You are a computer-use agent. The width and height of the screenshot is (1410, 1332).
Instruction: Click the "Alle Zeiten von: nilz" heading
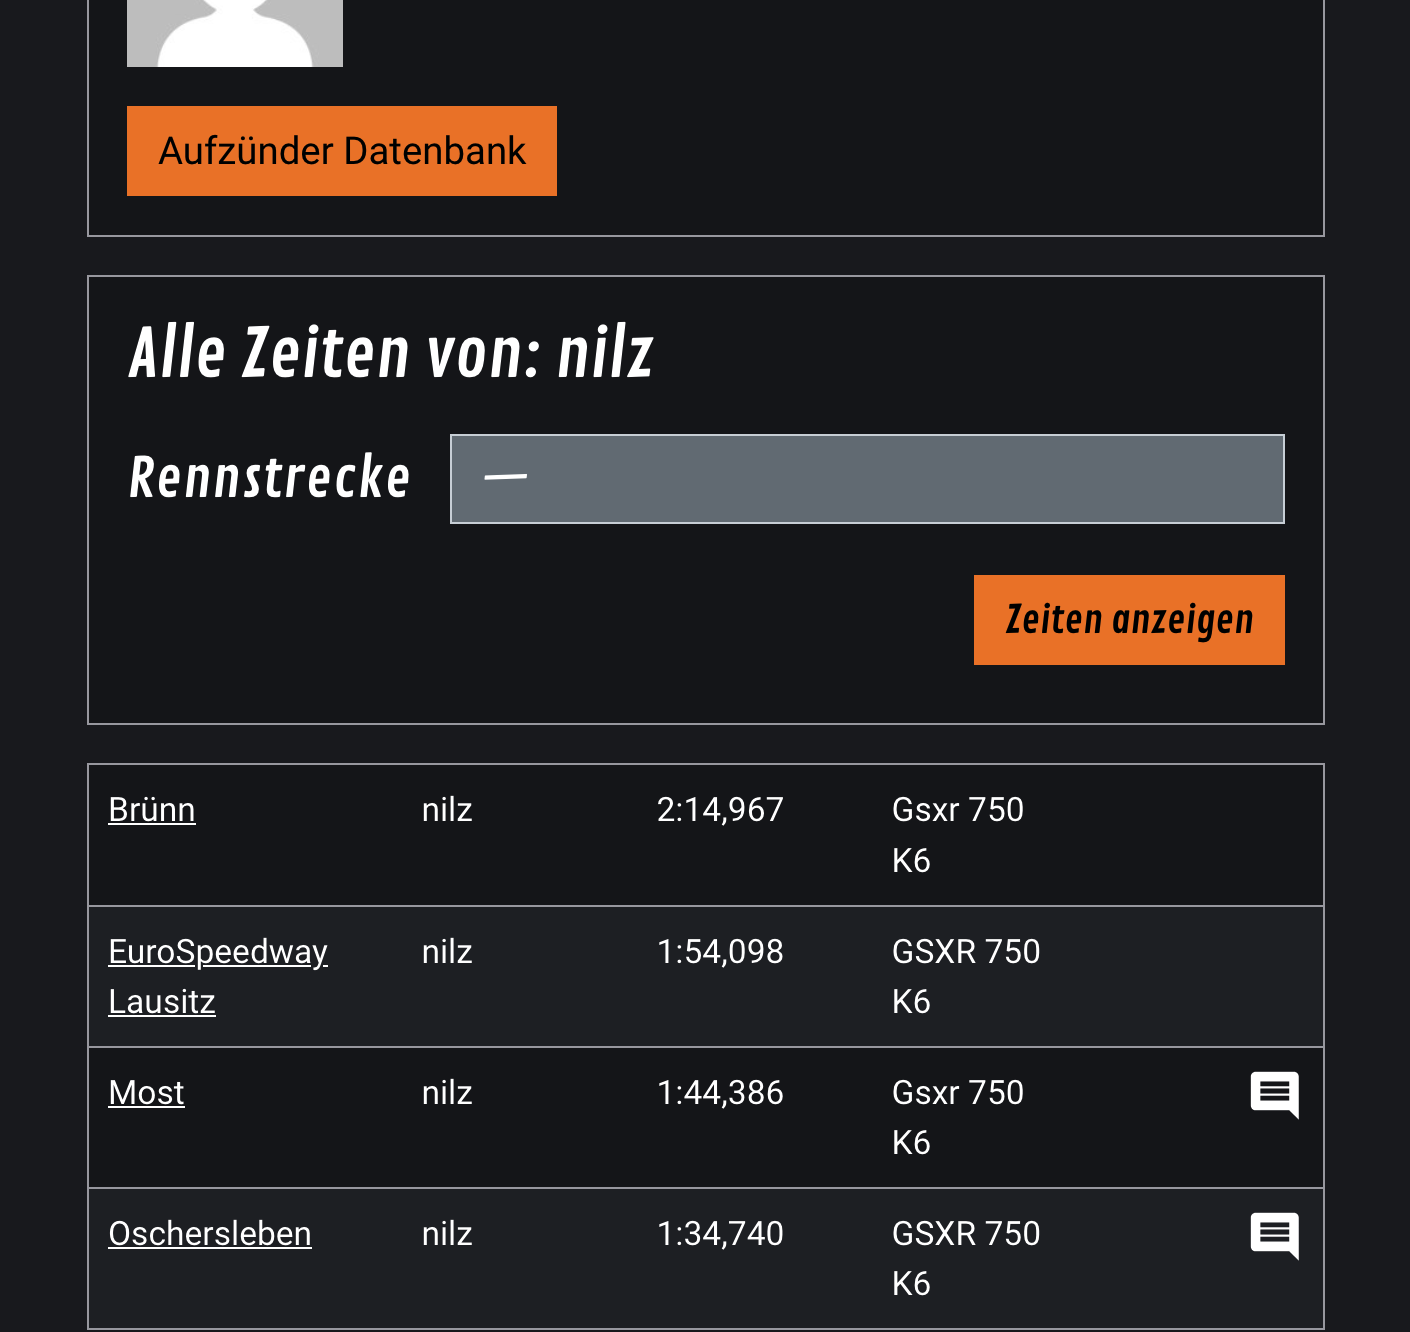pyautogui.click(x=391, y=353)
